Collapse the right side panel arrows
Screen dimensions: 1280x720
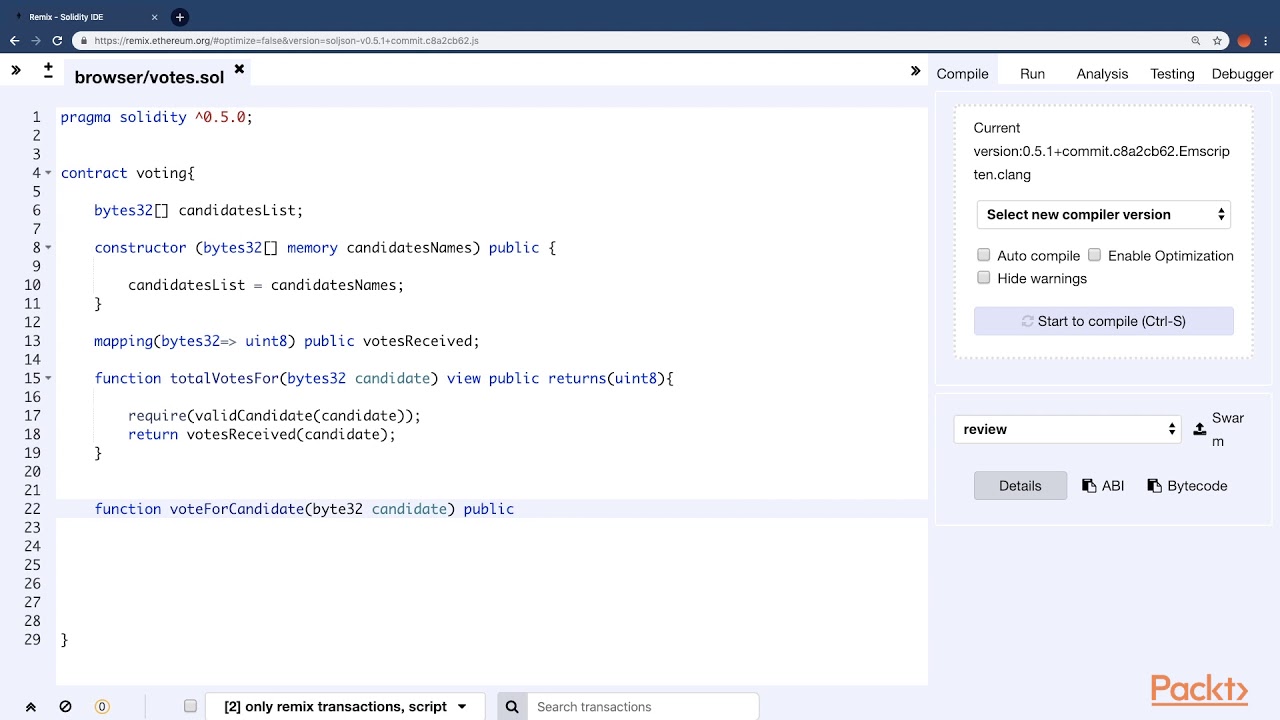pyautogui.click(x=915, y=71)
